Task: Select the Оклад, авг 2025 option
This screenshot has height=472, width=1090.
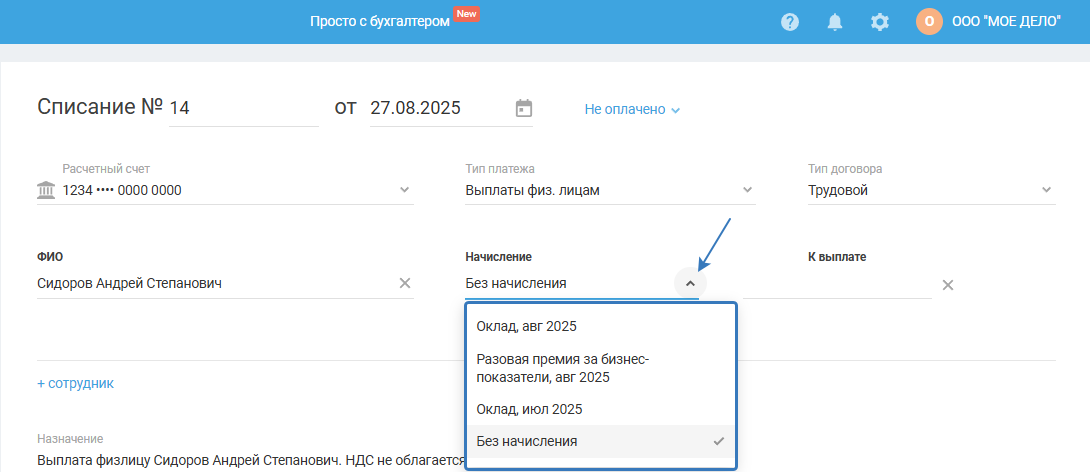Action: 527,326
